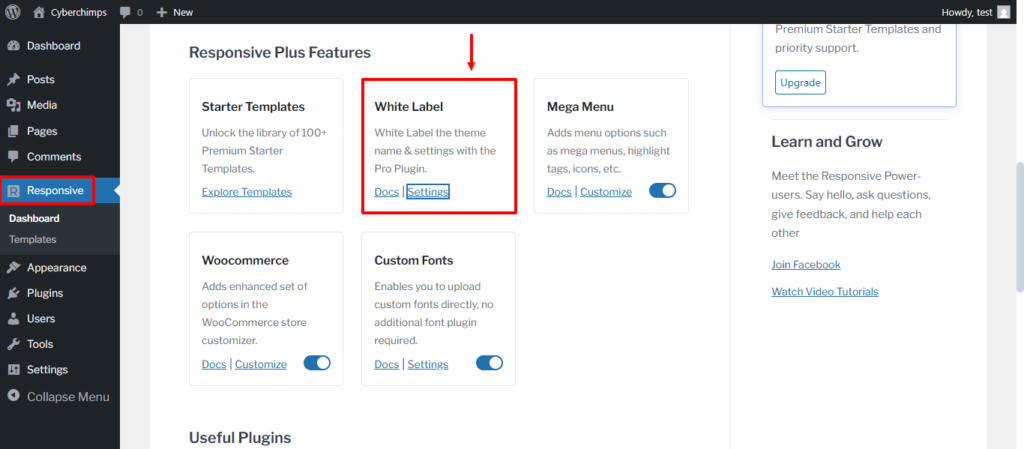
Task: Open the user avatar next to Howdy, test
Action: pos(1004,12)
